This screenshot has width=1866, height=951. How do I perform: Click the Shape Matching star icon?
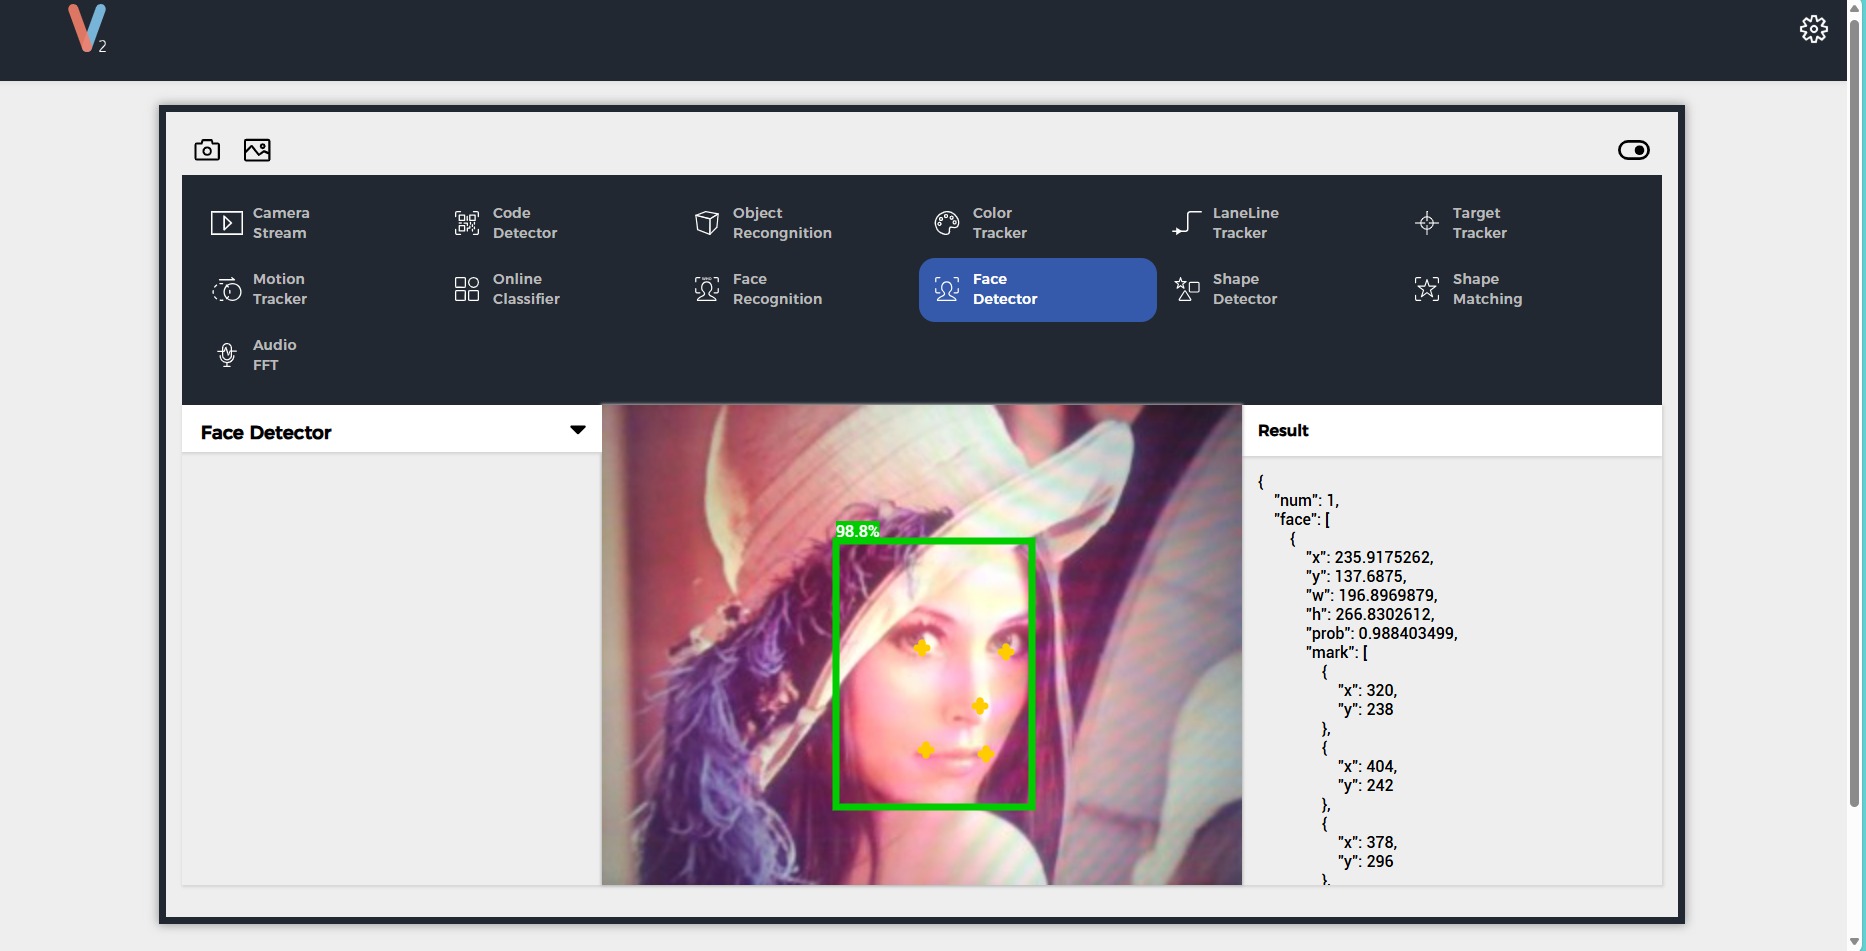pyautogui.click(x=1427, y=289)
